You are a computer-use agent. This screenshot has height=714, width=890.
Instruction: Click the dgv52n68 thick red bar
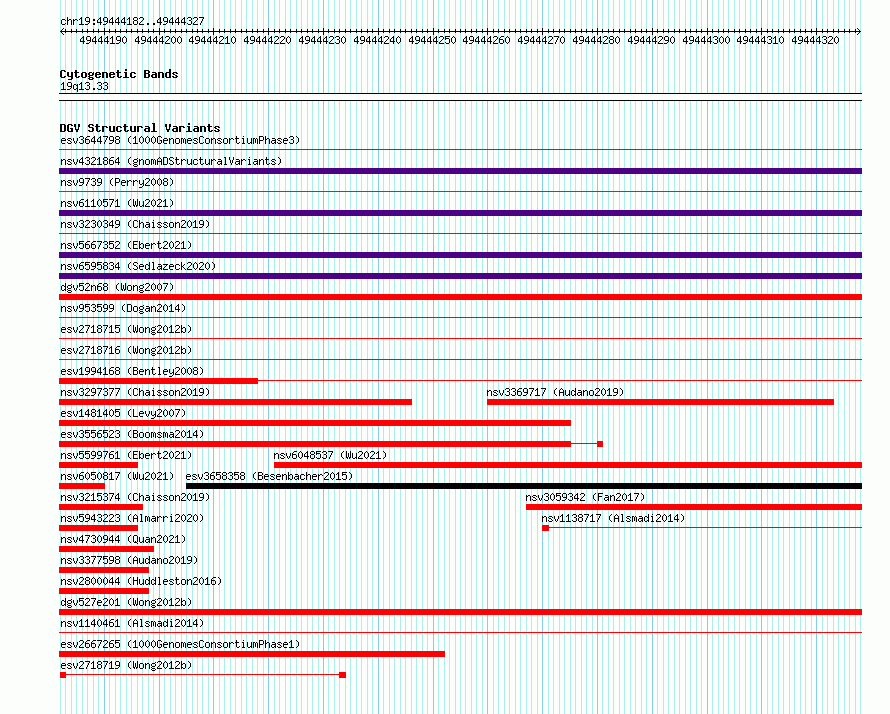pyautogui.click(x=460, y=297)
